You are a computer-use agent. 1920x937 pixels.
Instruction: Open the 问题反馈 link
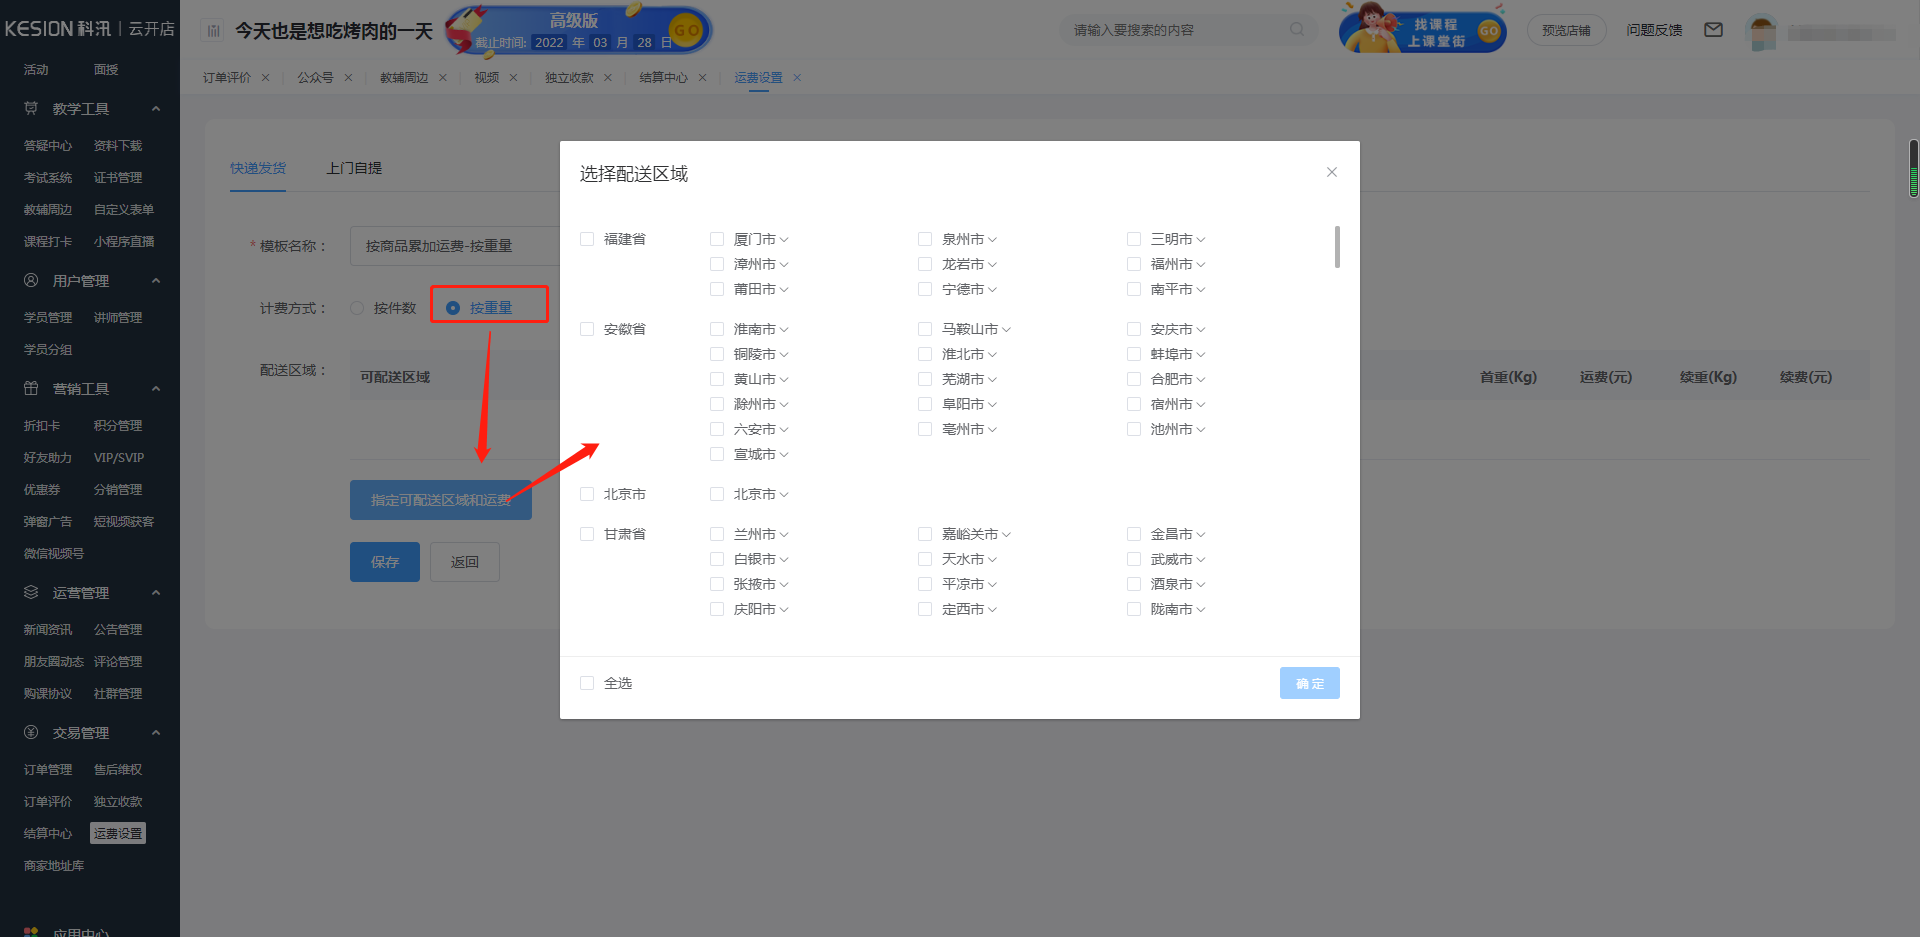pyautogui.click(x=1654, y=30)
